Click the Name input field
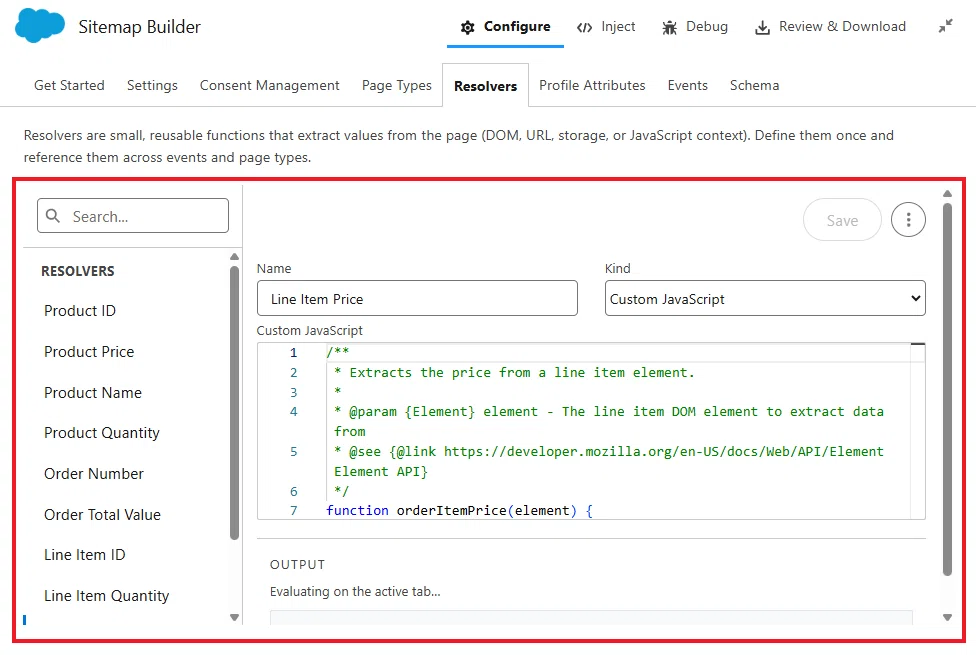 click(417, 298)
